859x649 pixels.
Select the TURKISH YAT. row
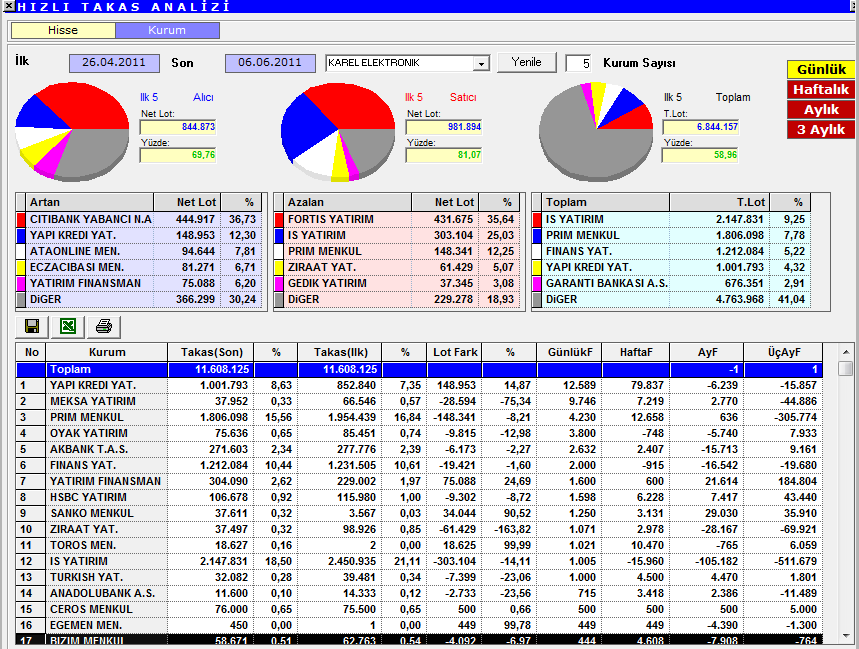click(x=419, y=577)
